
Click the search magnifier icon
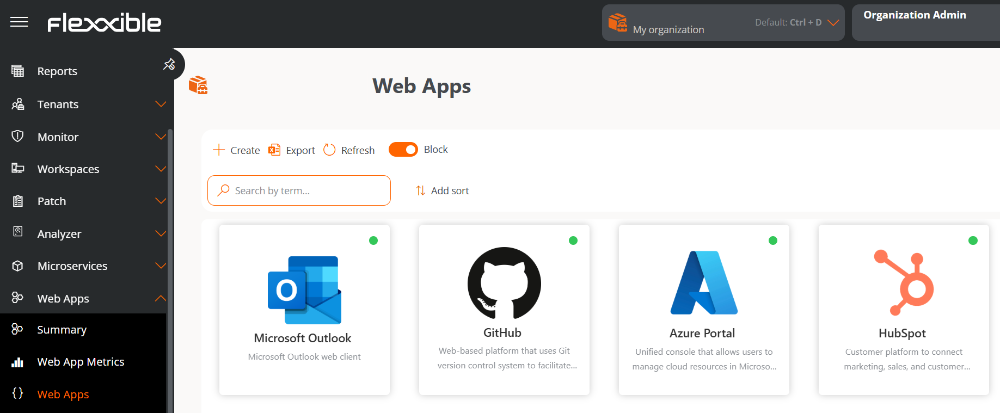coord(223,190)
